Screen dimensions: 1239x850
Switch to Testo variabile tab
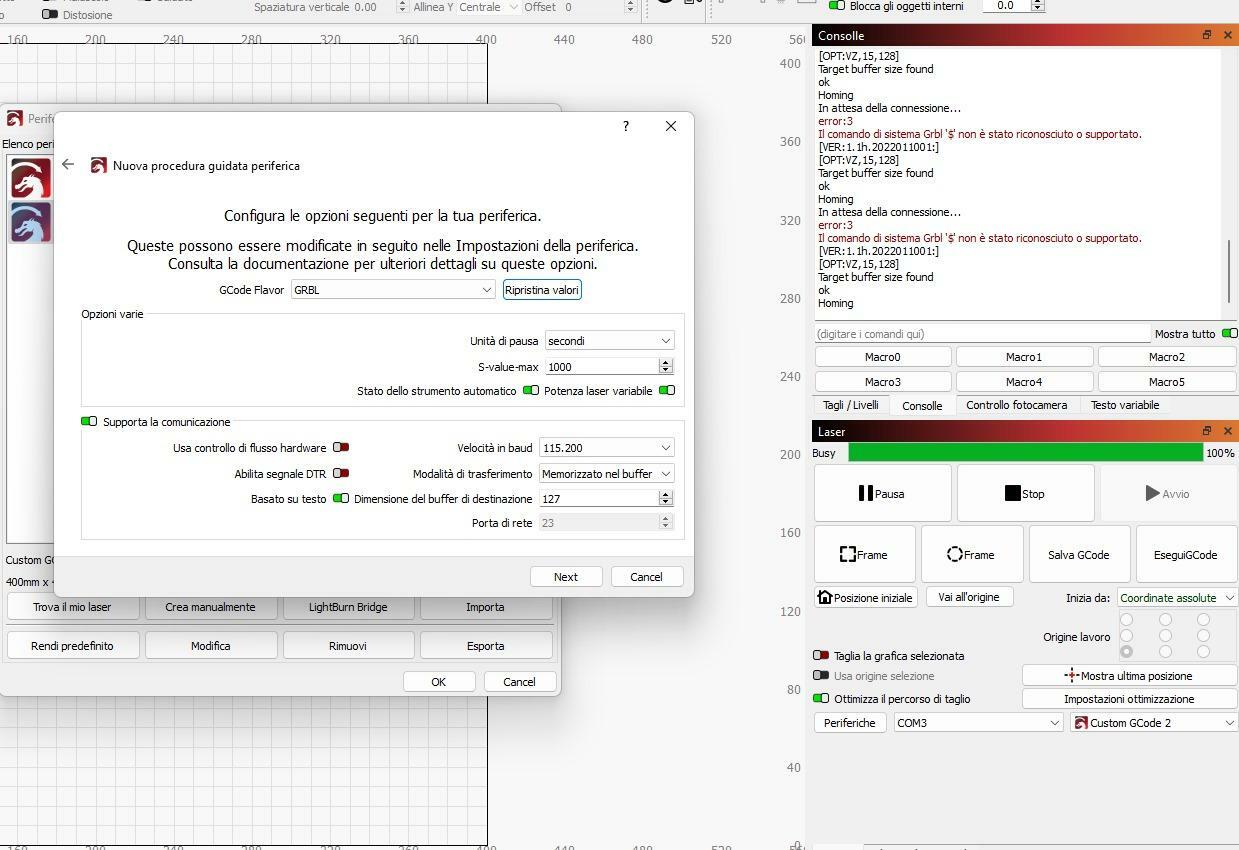pos(1125,405)
